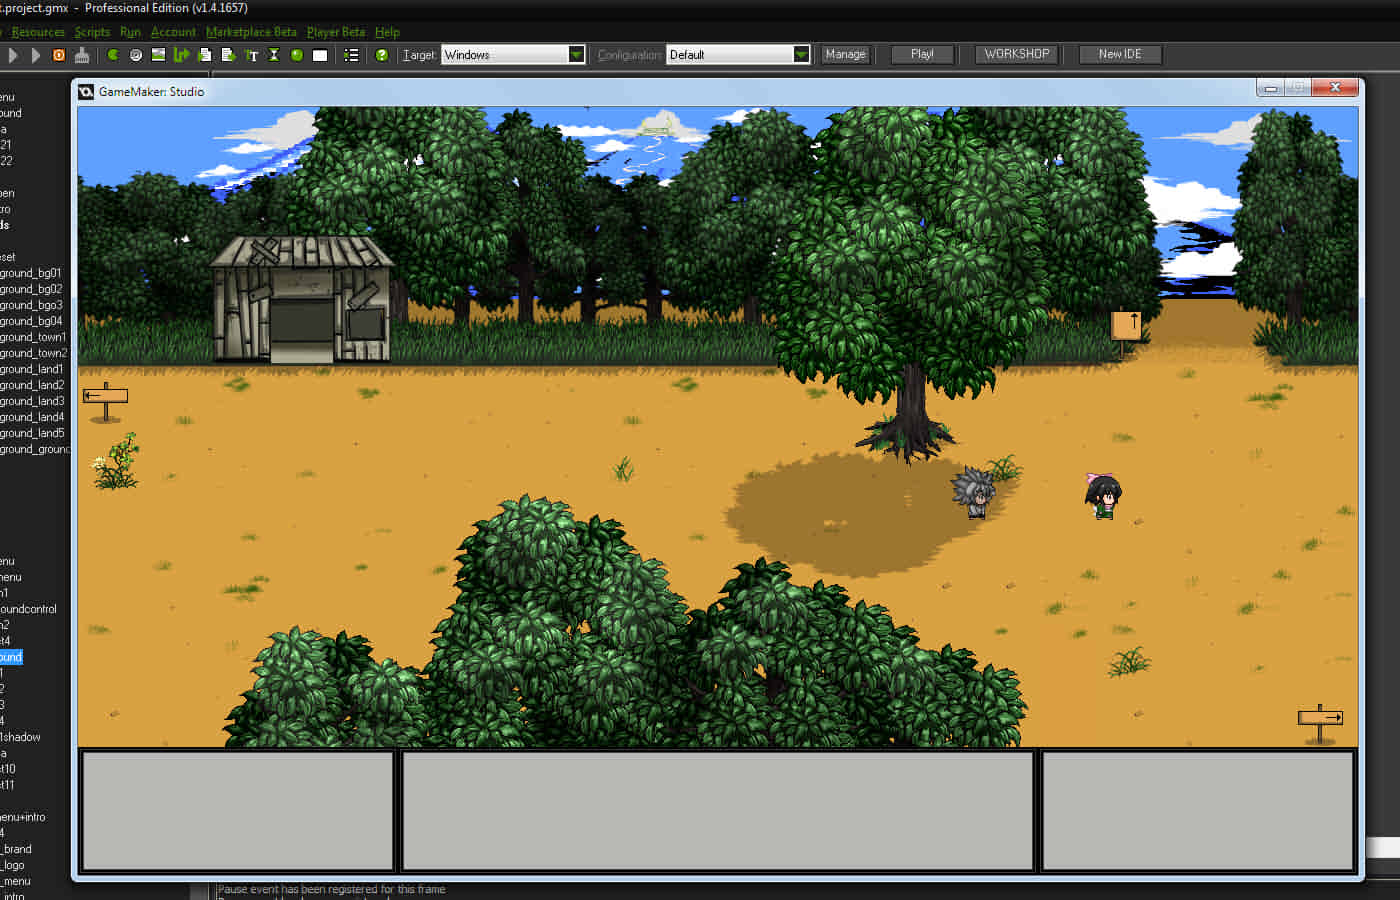Click the character with the pink bow
The image size is (1400, 900).
pyautogui.click(x=1103, y=495)
